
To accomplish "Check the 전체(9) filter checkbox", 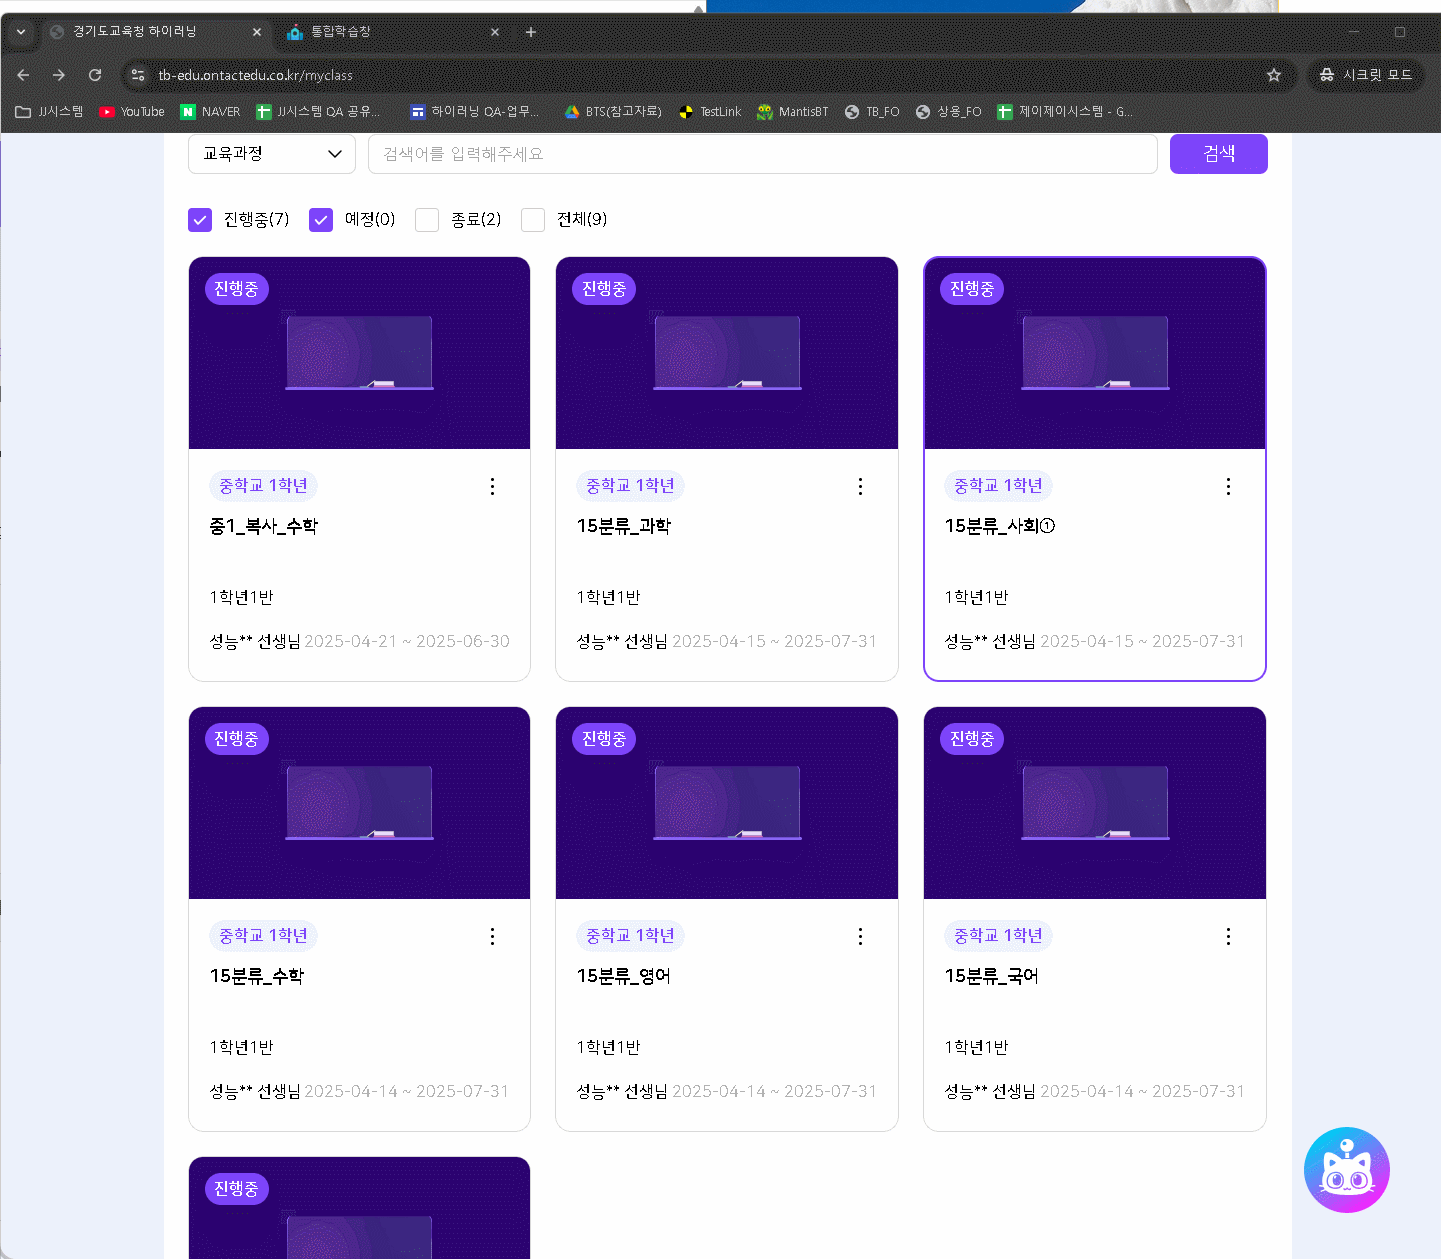I will [x=533, y=220].
